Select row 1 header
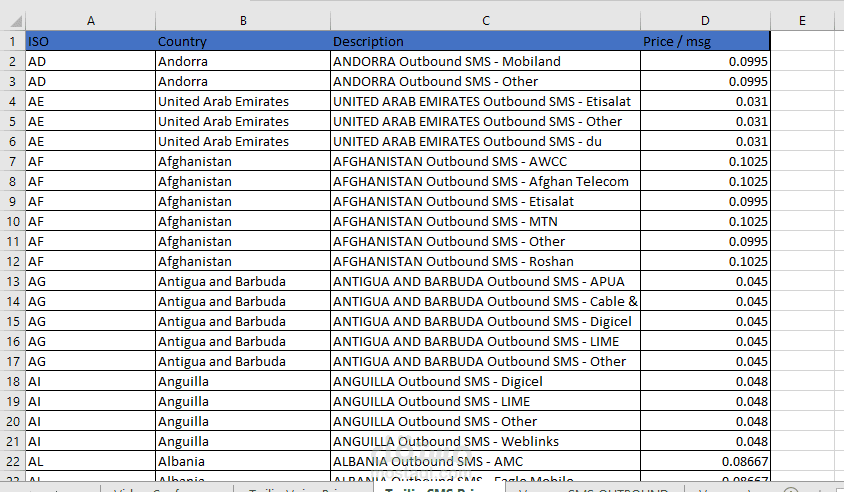 click(x=12, y=41)
